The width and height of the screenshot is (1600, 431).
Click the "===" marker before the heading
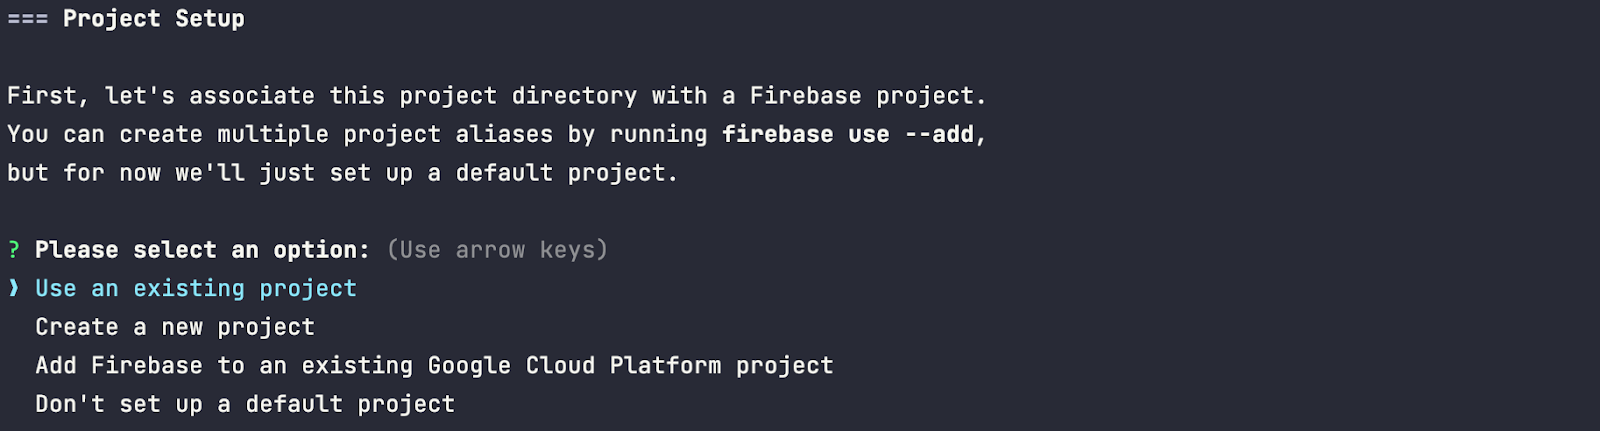click(x=27, y=19)
